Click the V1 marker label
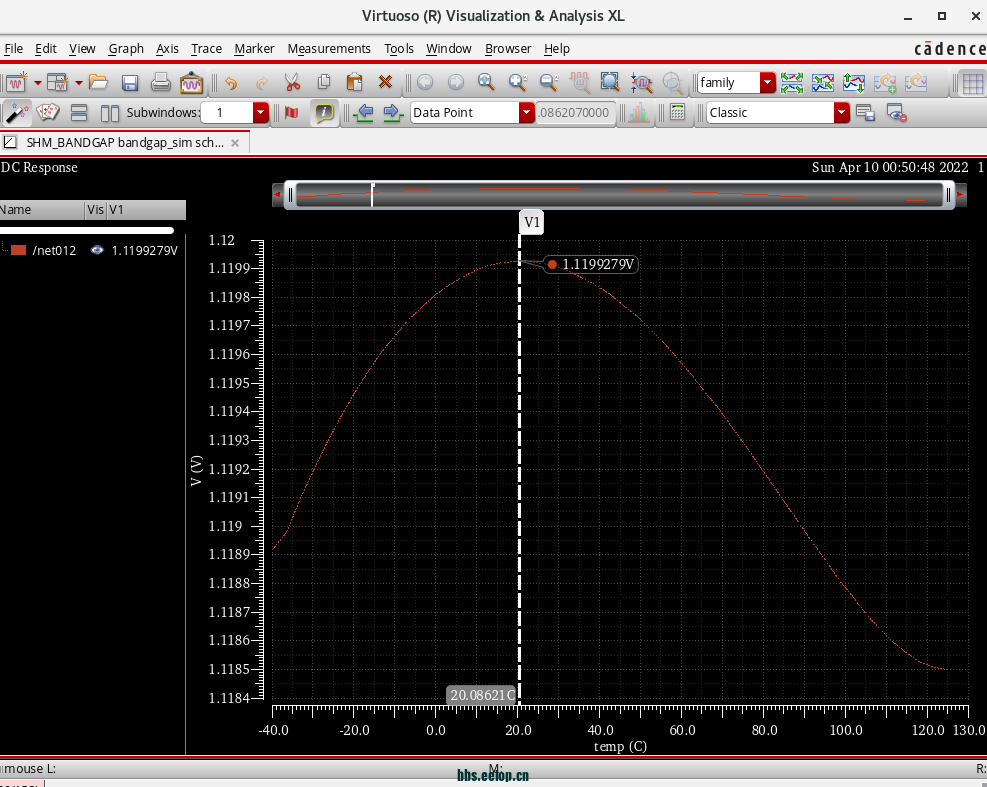This screenshot has height=787, width=987. [x=532, y=222]
